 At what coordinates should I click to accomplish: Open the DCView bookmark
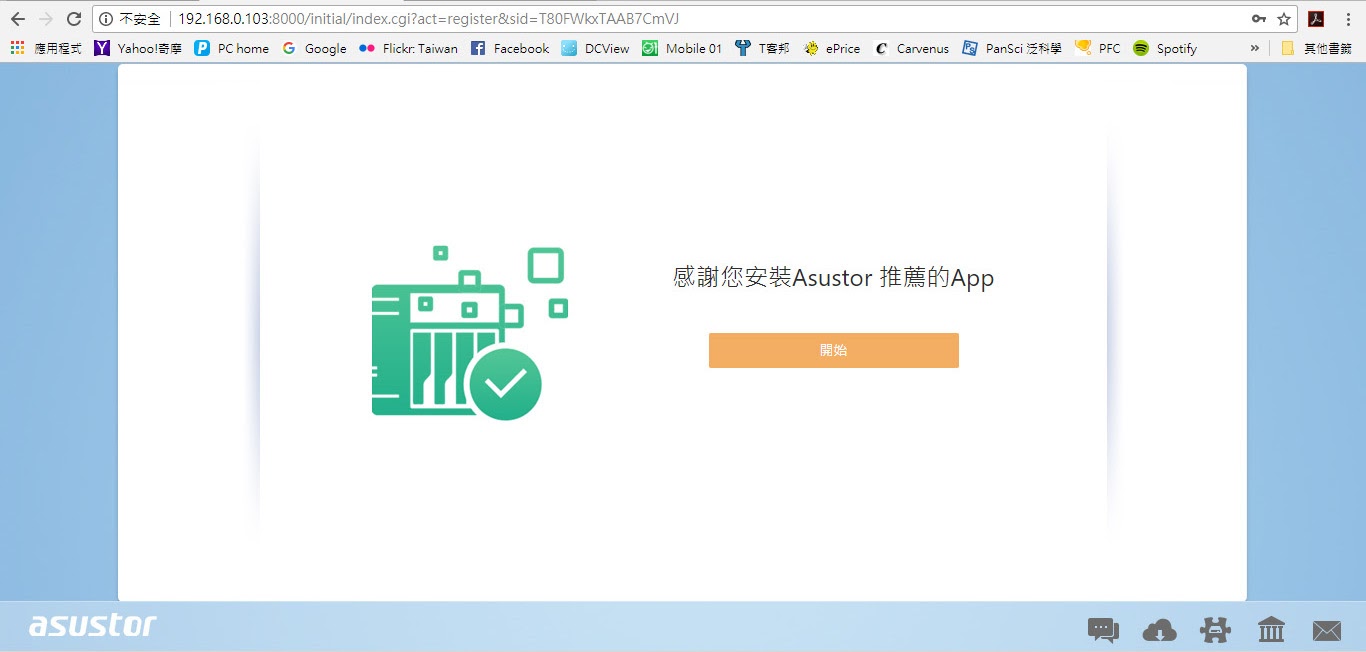coord(595,48)
